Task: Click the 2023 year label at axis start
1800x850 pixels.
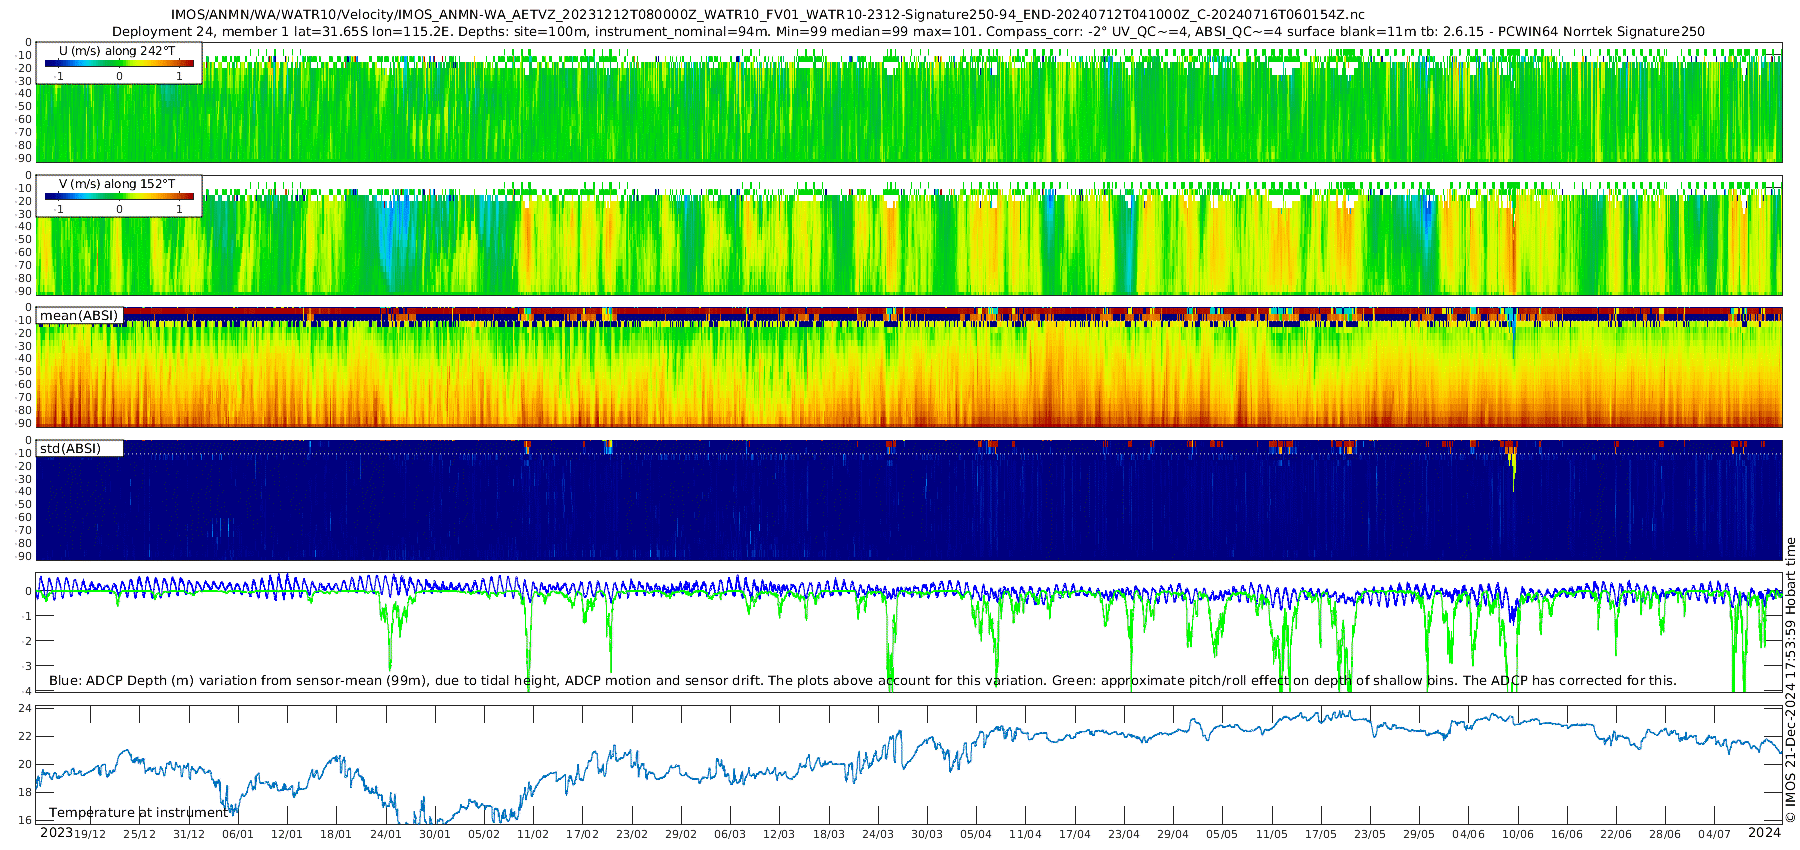Action: (56, 833)
